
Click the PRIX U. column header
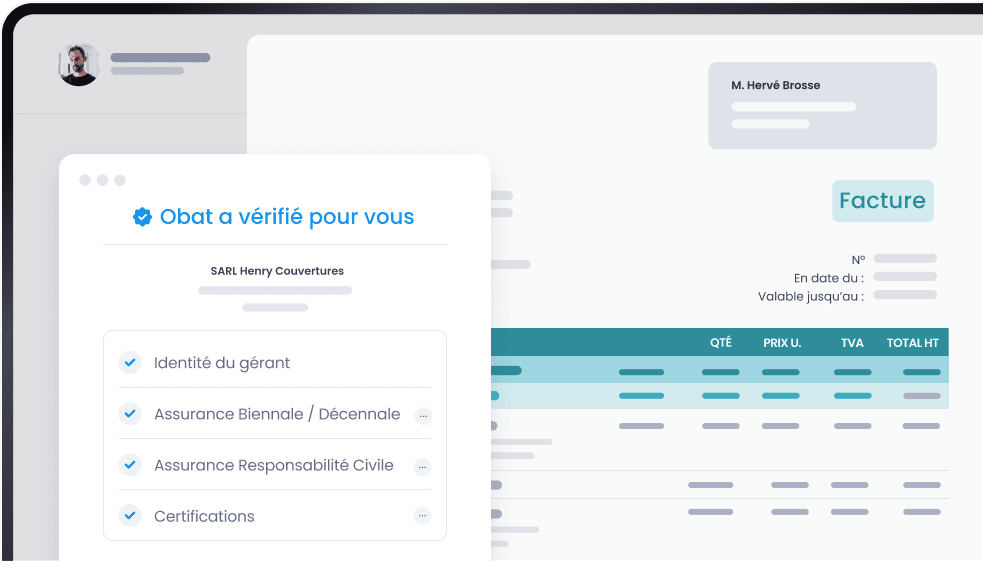782,343
